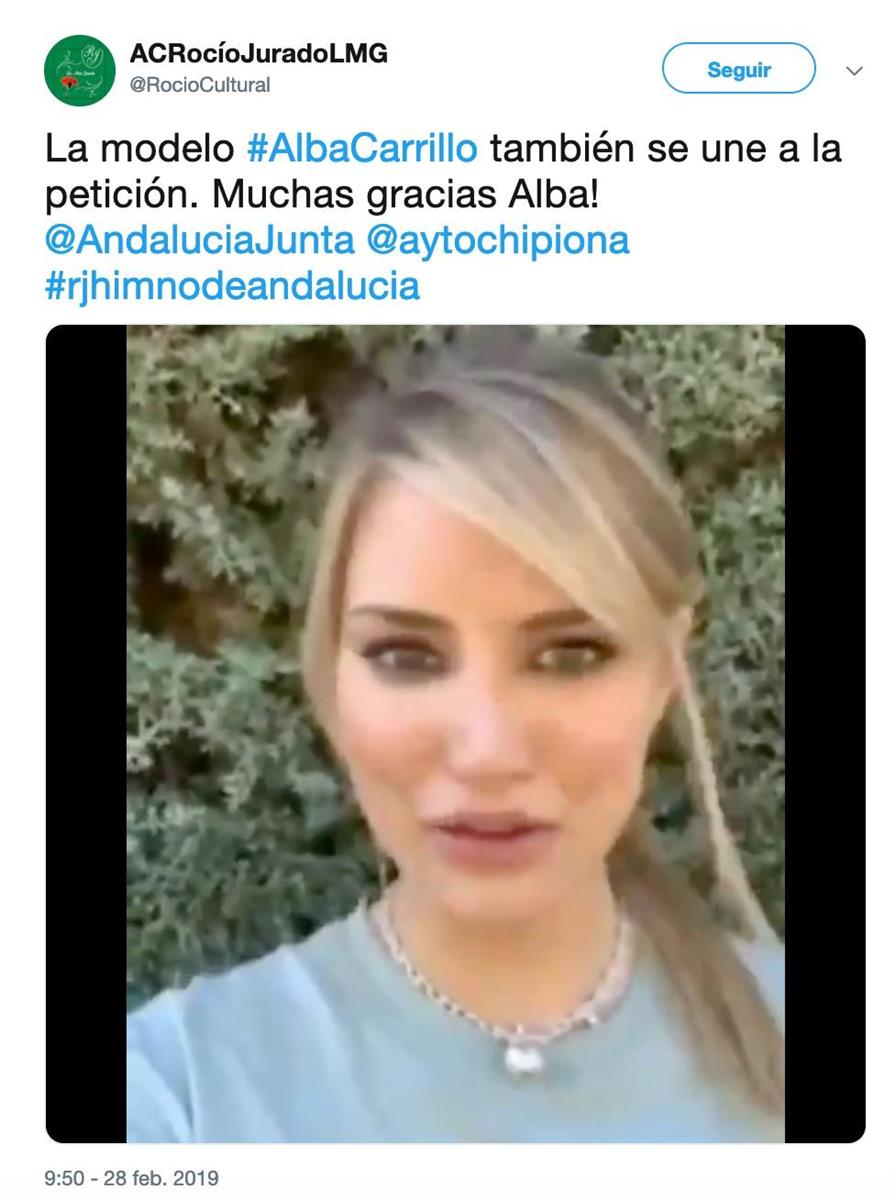The image size is (895, 1200).
Task: Visit the @AndaluciaJunta mention
Action: pos(200,242)
